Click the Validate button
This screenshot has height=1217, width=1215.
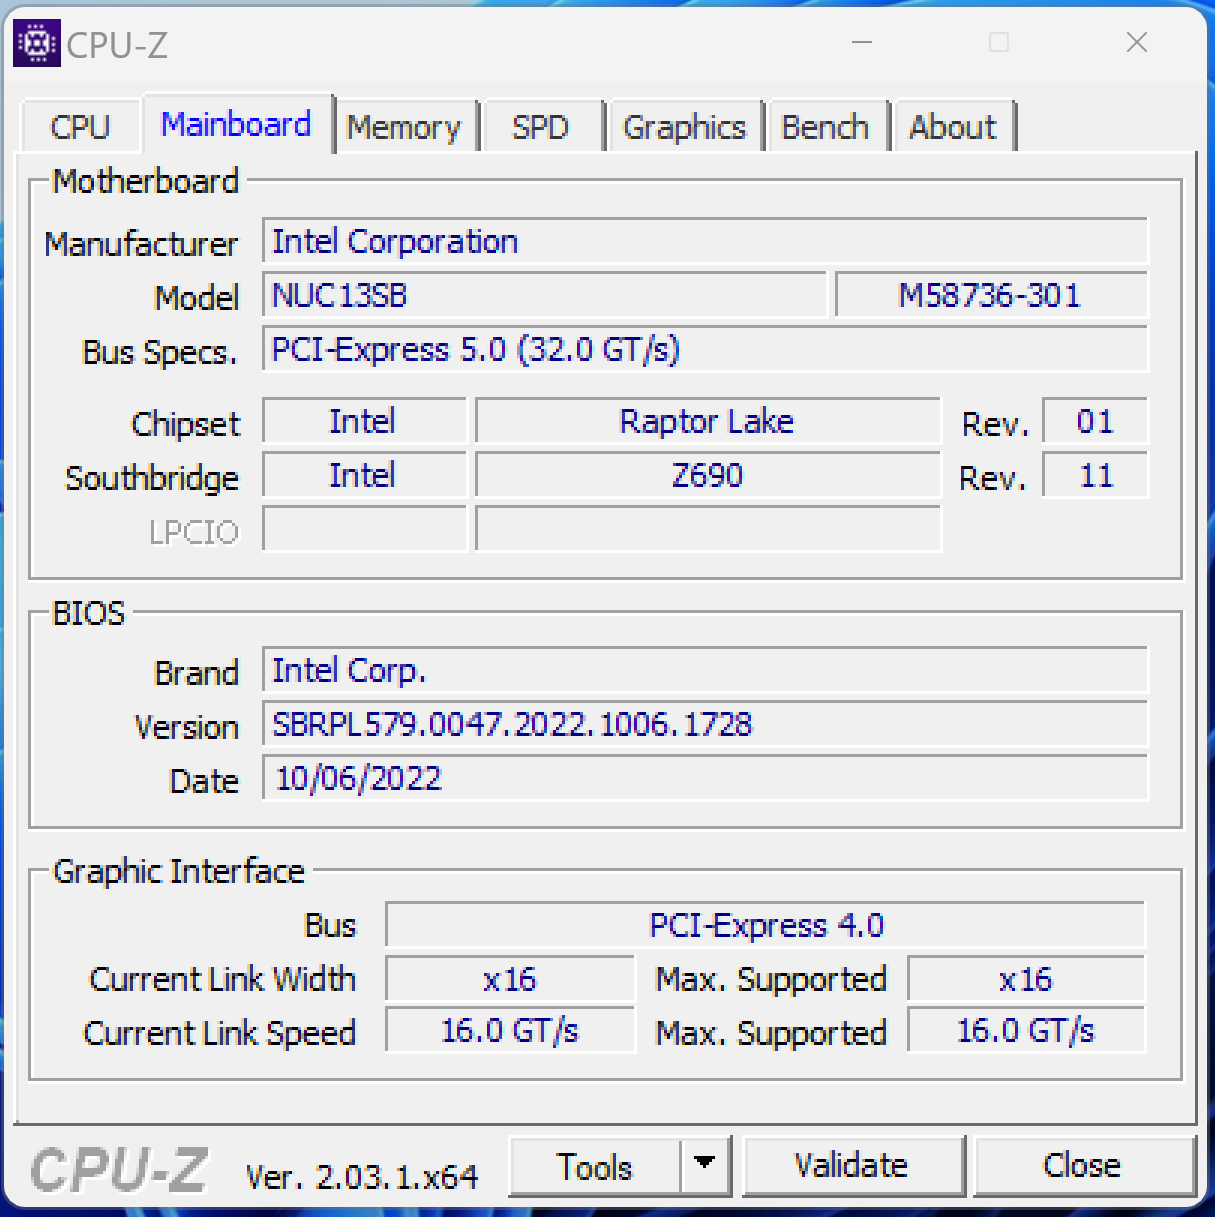coord(852,1165)
